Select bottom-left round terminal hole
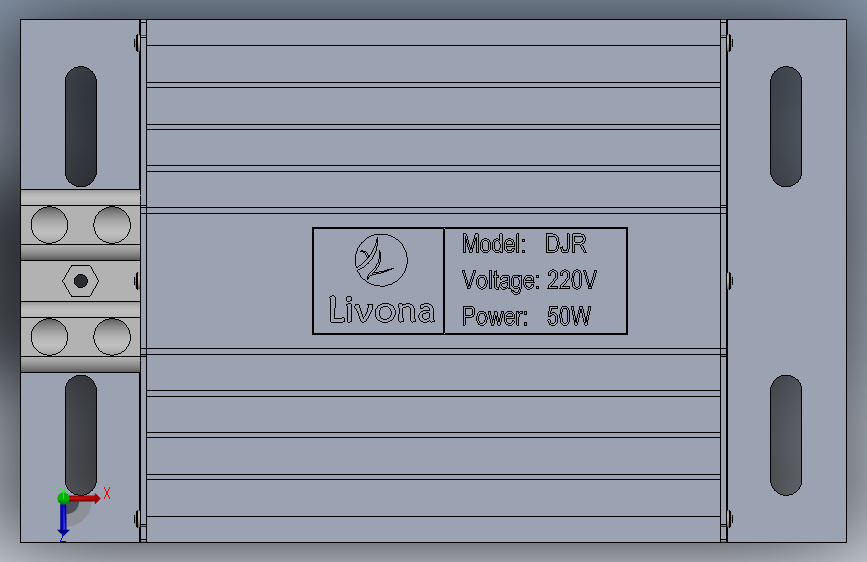The image size is (867, 562). point(50,337)
